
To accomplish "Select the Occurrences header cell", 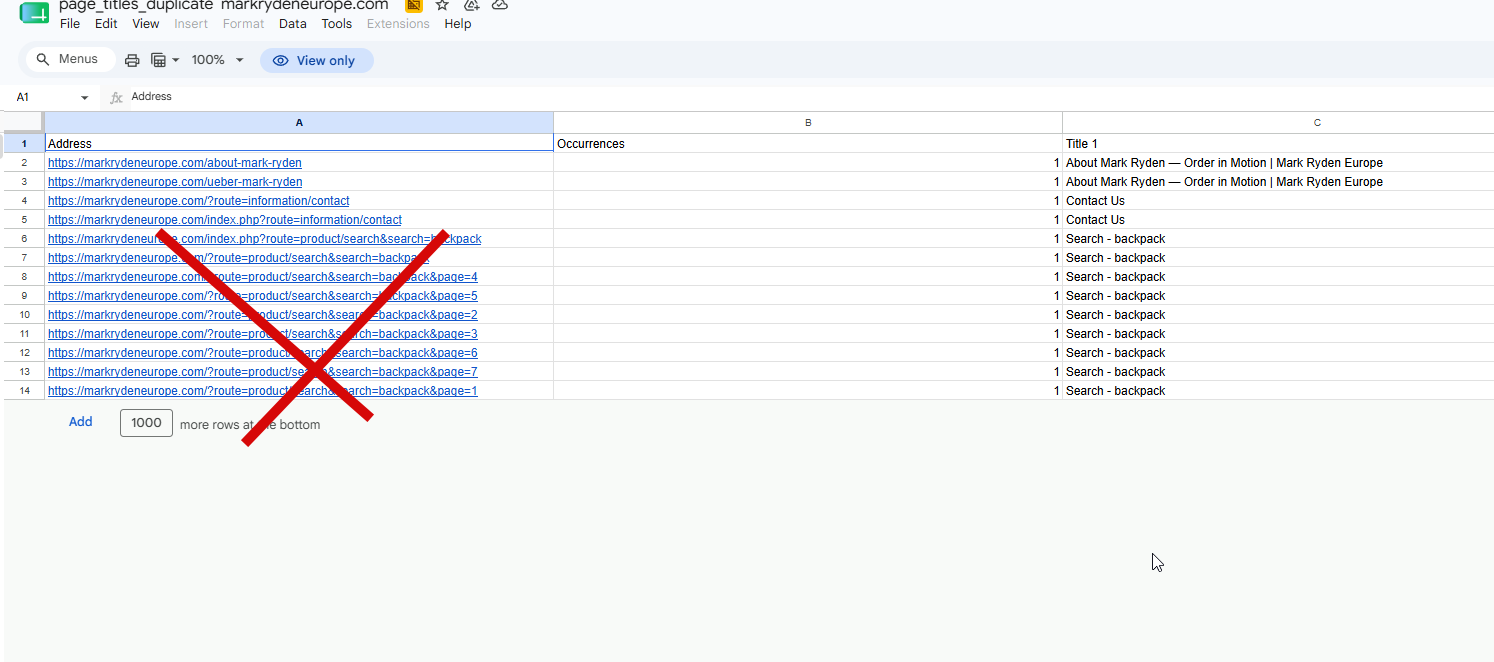I will click(x=808, y=144).
